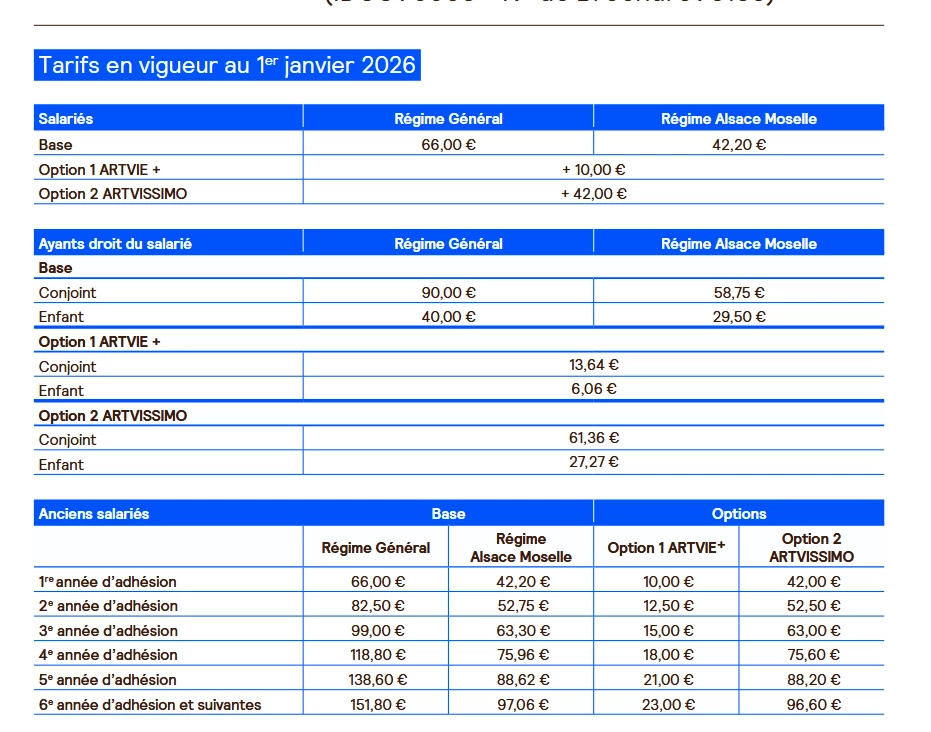Click the 42,20 € value in Salariés Base row

[739, 145]
